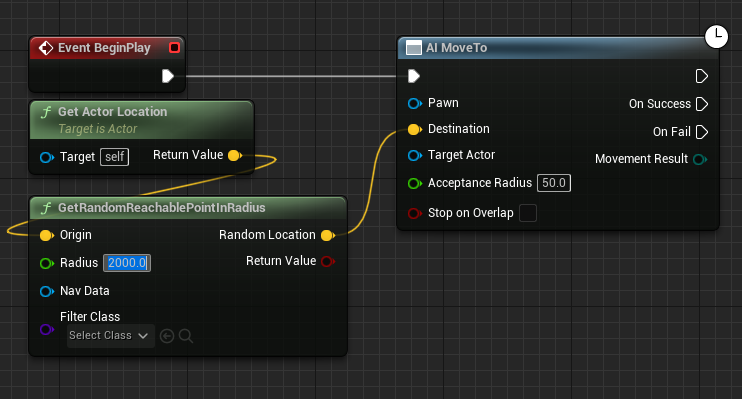Click the Event BeginPlay execution output pin
This screenshot has width=742, height=399.
point(168,76)
